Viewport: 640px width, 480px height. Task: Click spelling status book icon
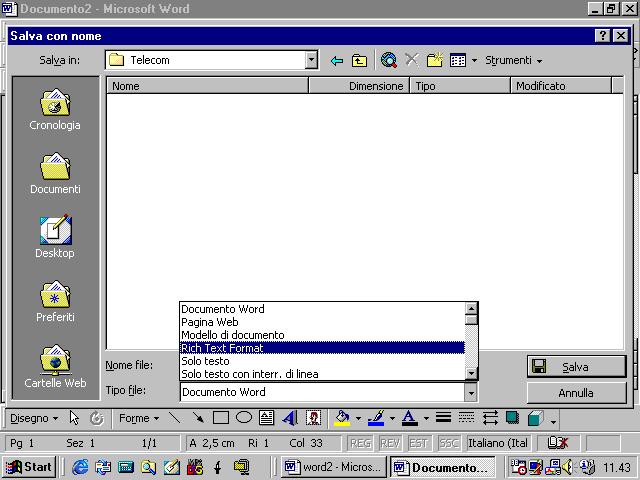pos(558,443)
